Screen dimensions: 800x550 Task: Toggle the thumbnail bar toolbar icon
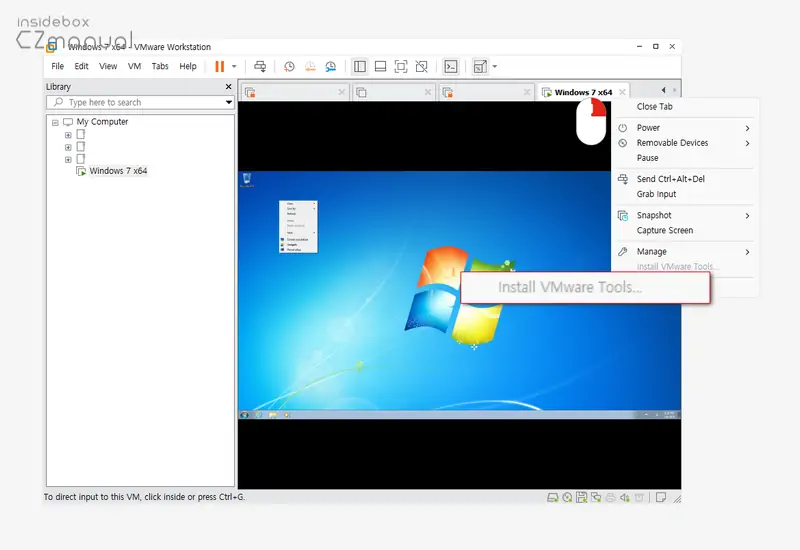click(380, 66)
